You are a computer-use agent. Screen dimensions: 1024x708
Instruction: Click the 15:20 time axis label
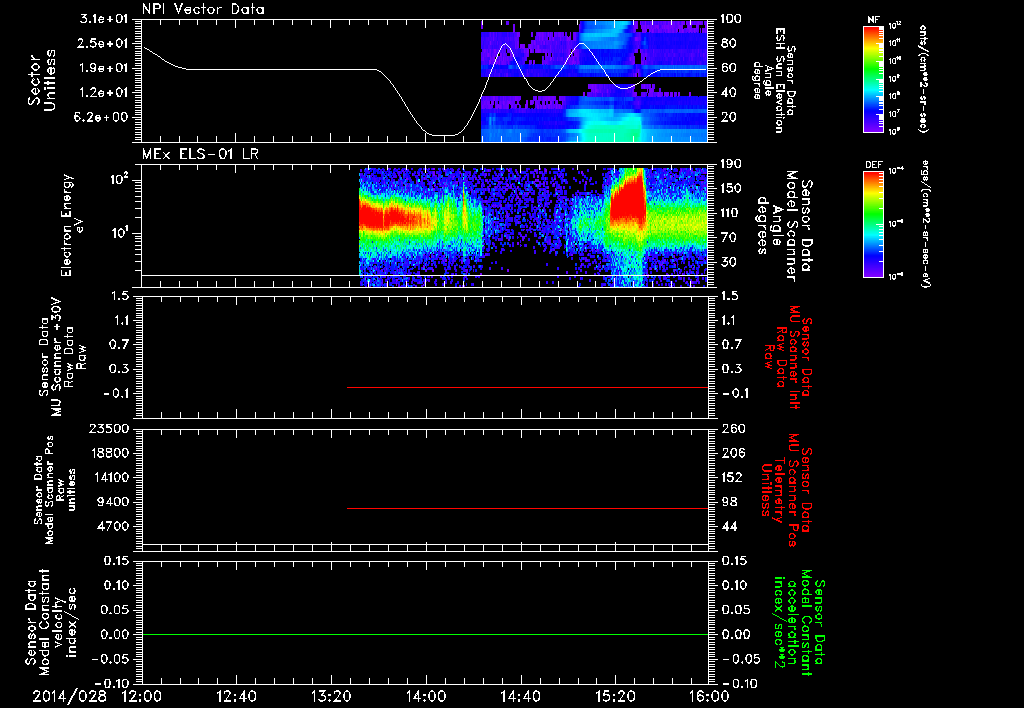[x=615, y=696]
